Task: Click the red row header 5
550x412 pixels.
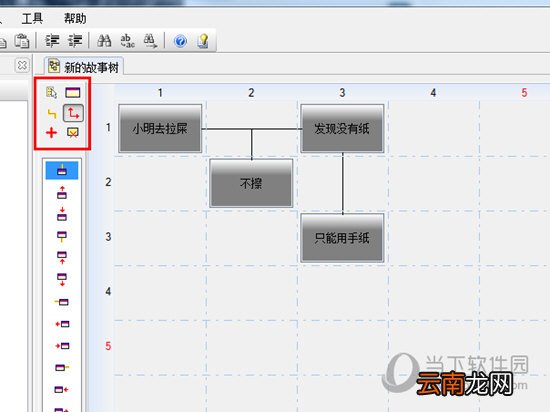Action: [108, 346]
